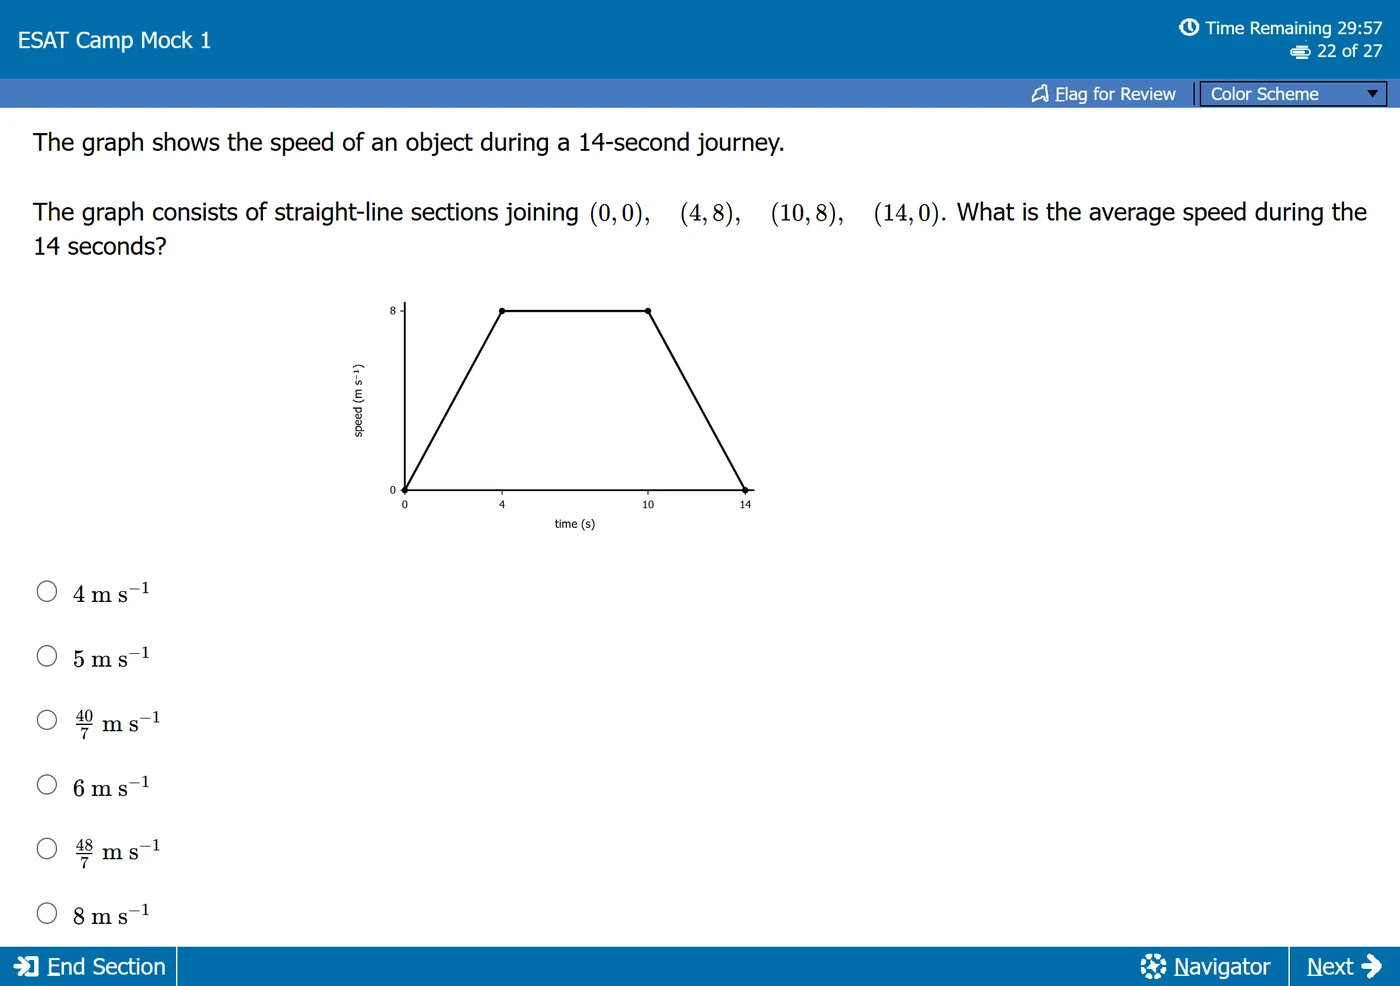Click the Time Remaining 29:57 text
The height and width of the screenshot is (986, 1400).
(1294, 28)
